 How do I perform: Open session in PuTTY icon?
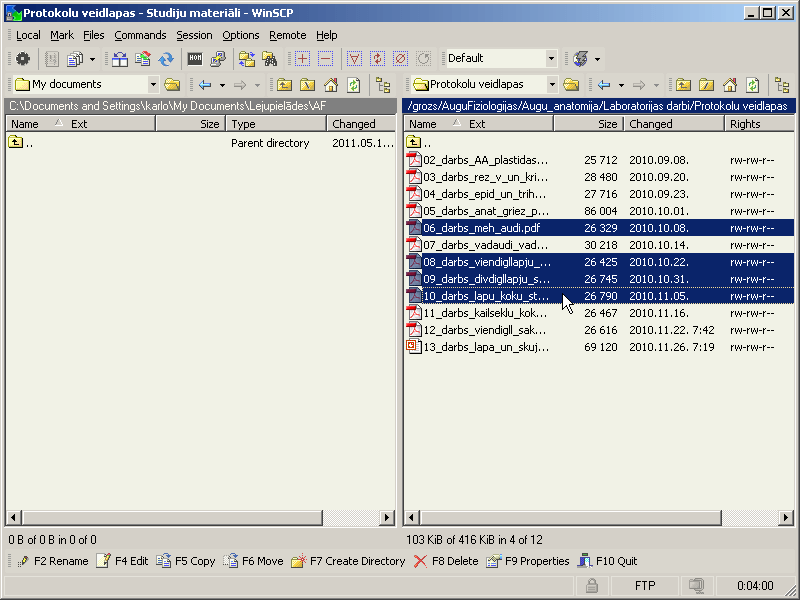tap(218, 59)
